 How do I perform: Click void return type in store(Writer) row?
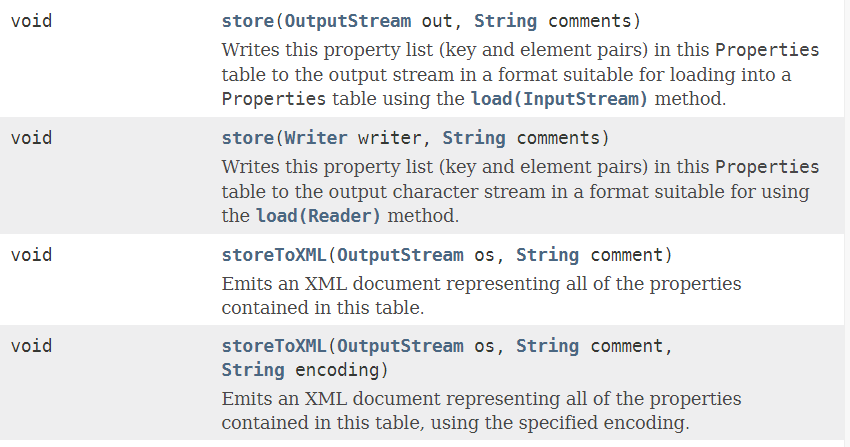click(x=32, y=137)
